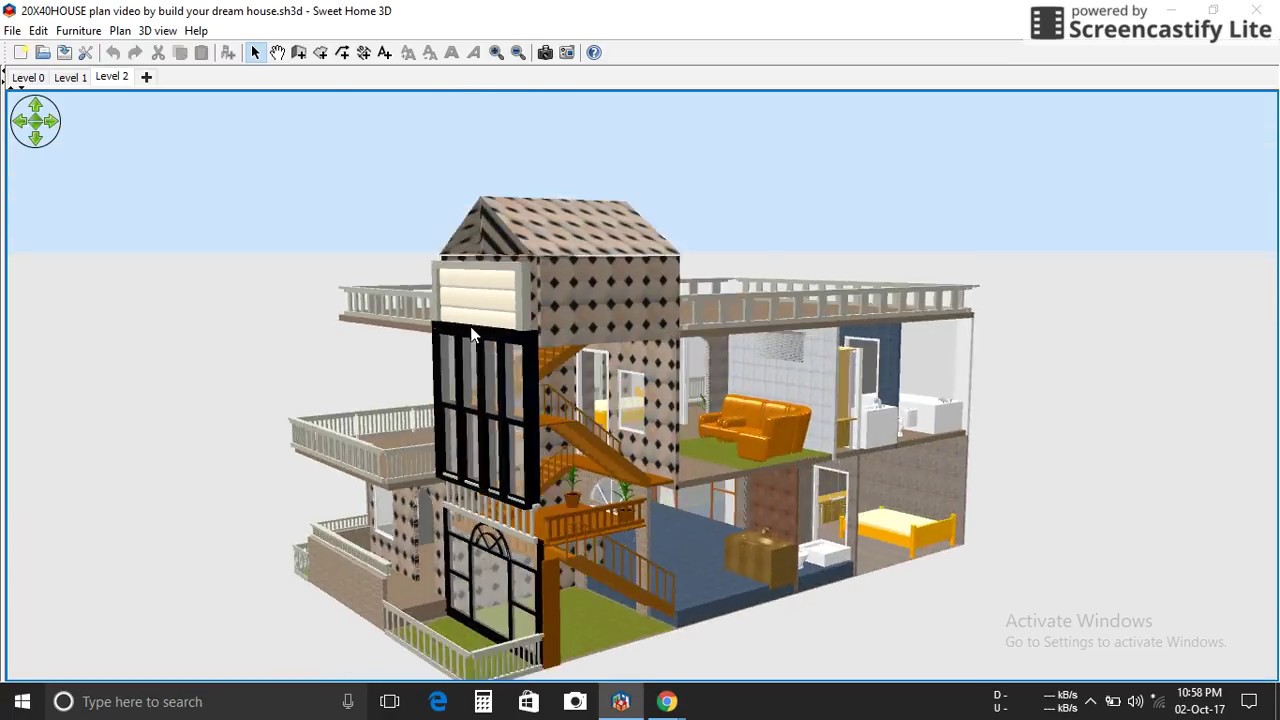The width and height of the screenshot is (1280, 720).
Task: Click the volume speaker tray icon
Action: click(1135, 701)
